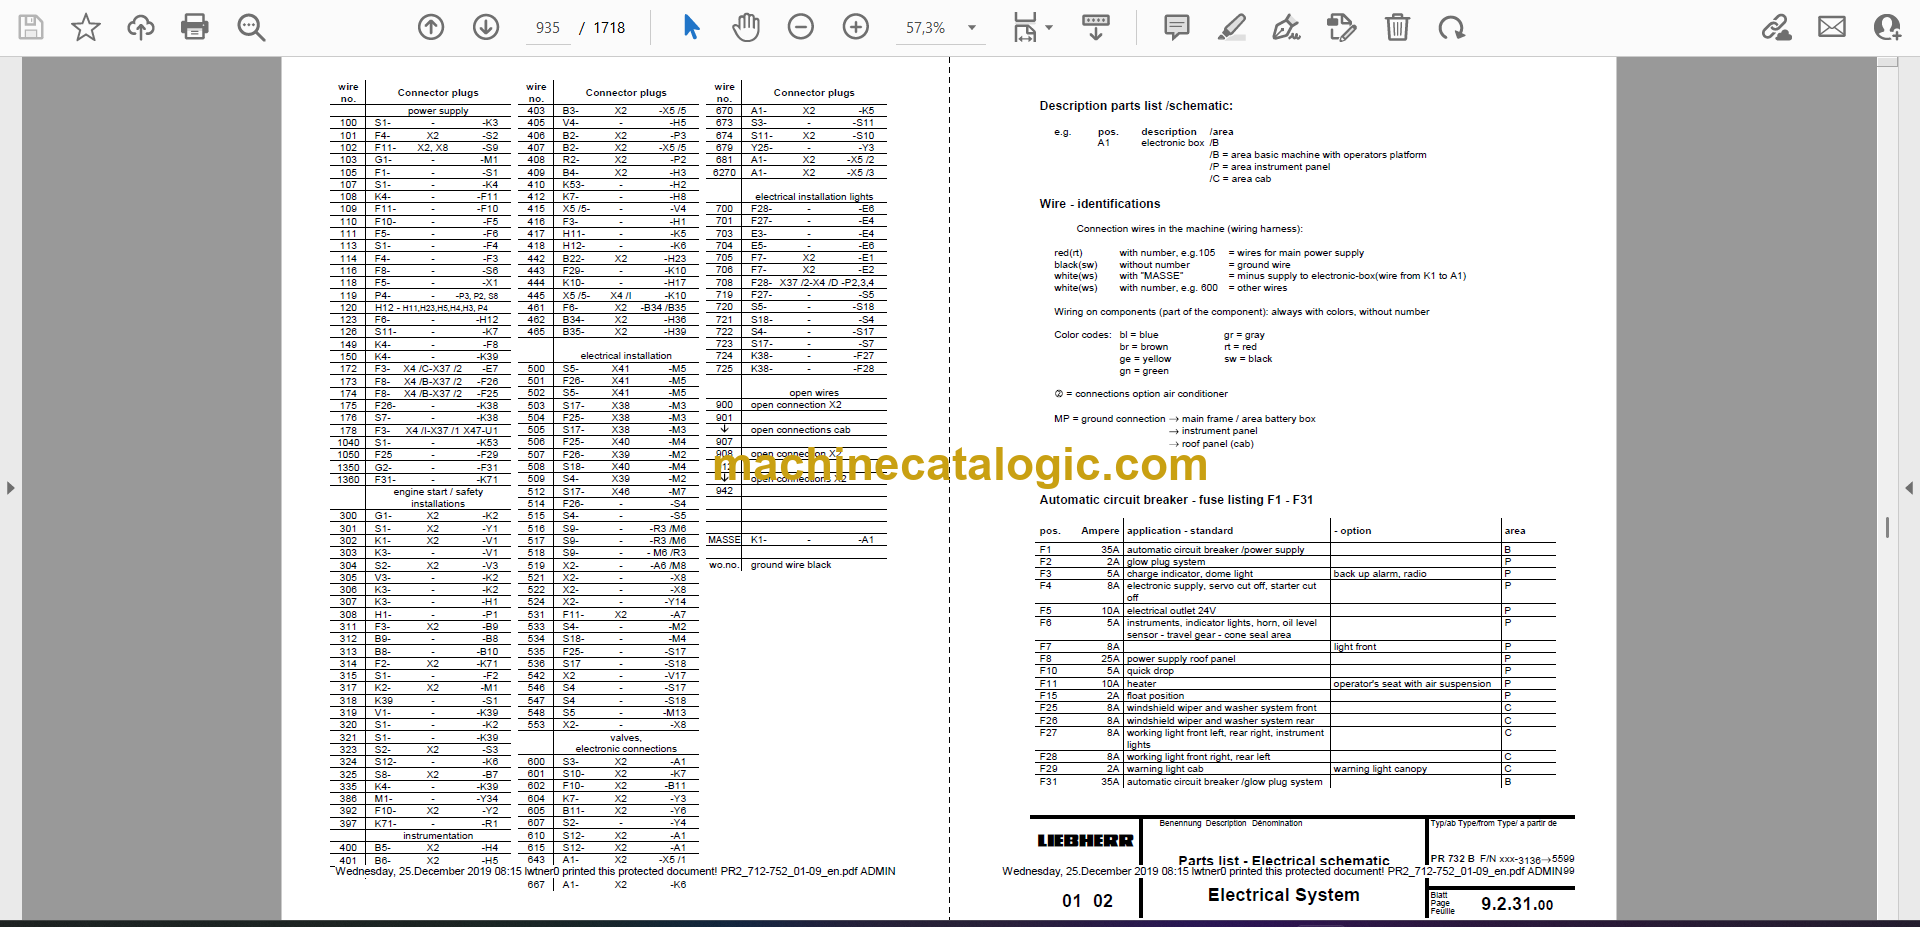Zoom out with the minus button
1920x927 pixels.
(801, 27)
